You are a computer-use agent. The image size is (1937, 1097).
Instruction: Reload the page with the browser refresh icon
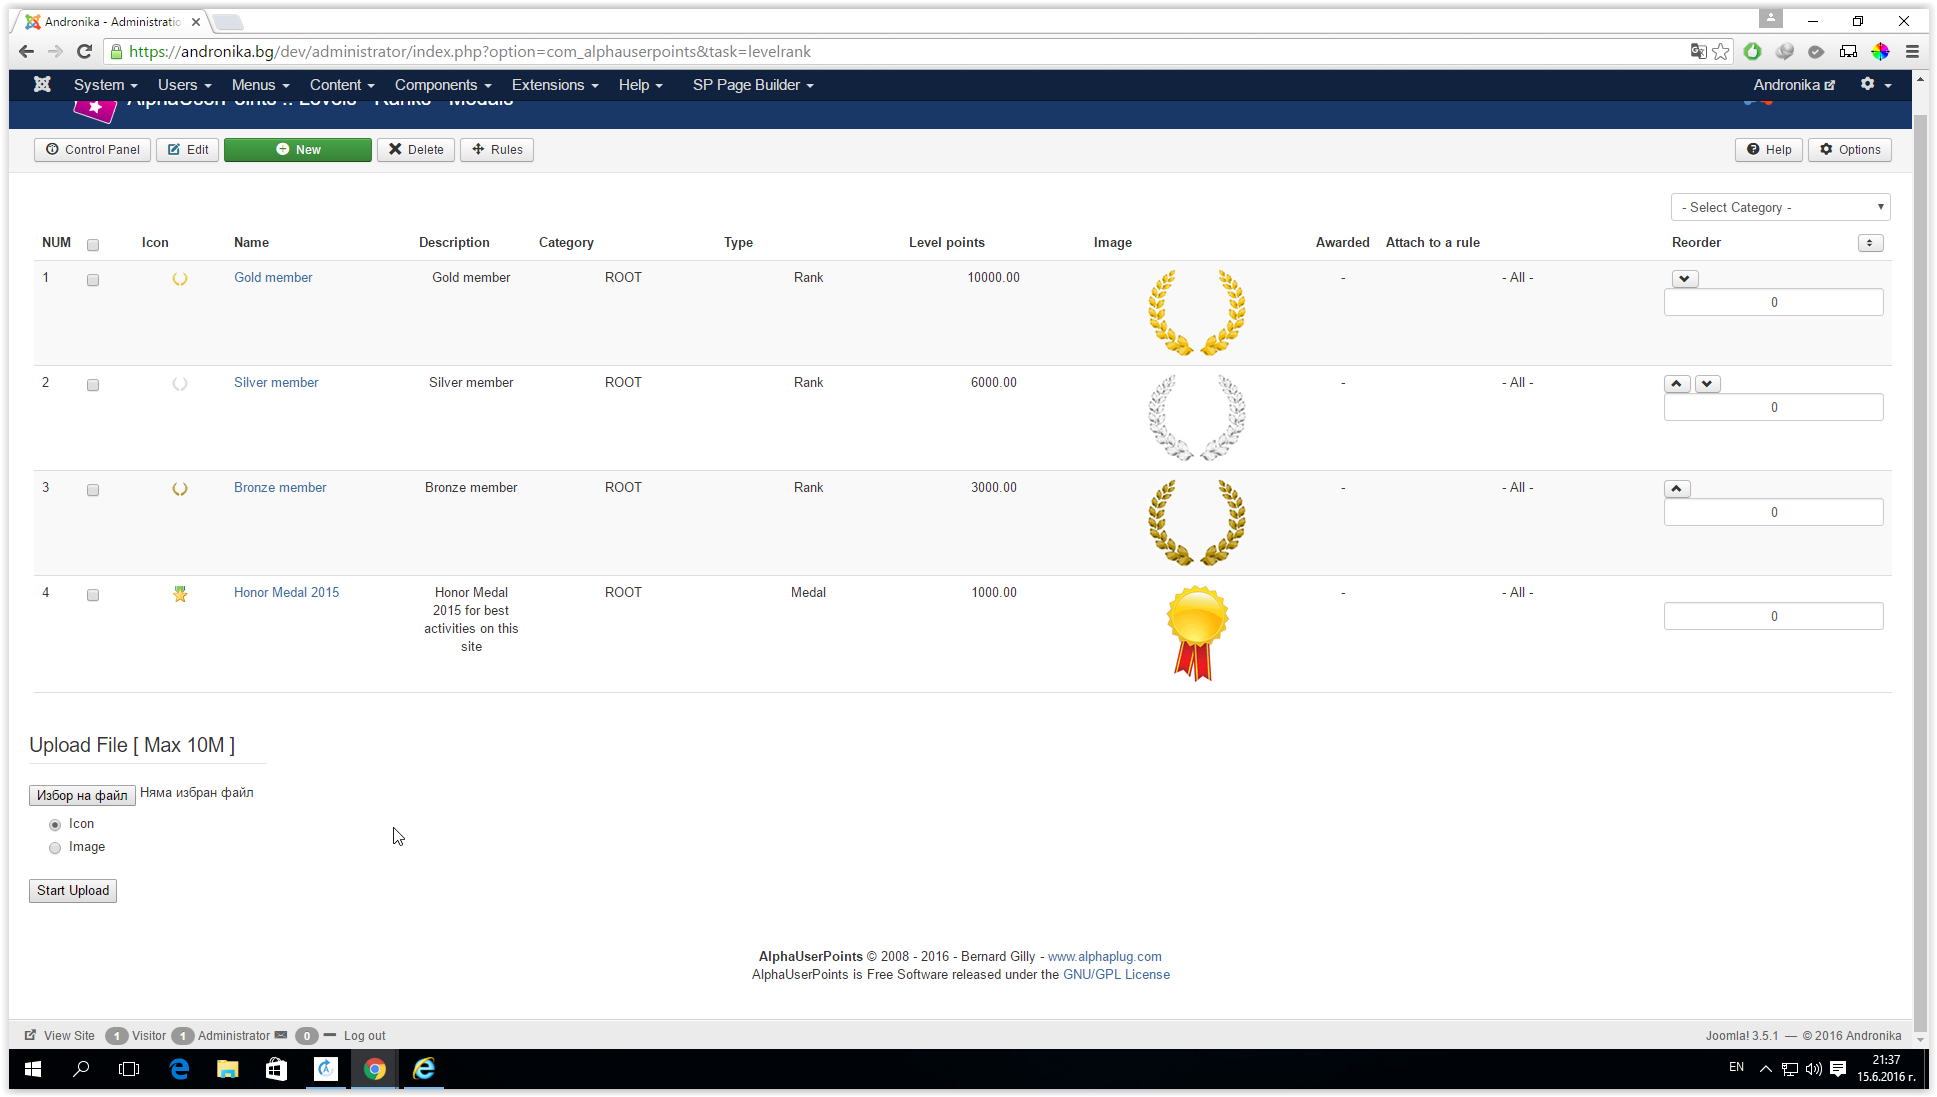[85, 51]
